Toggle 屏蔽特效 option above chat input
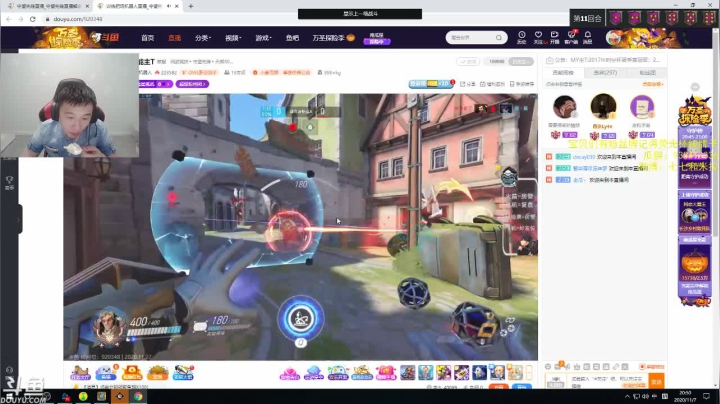Viewport: 720px width, 404px height. (652, 366)
